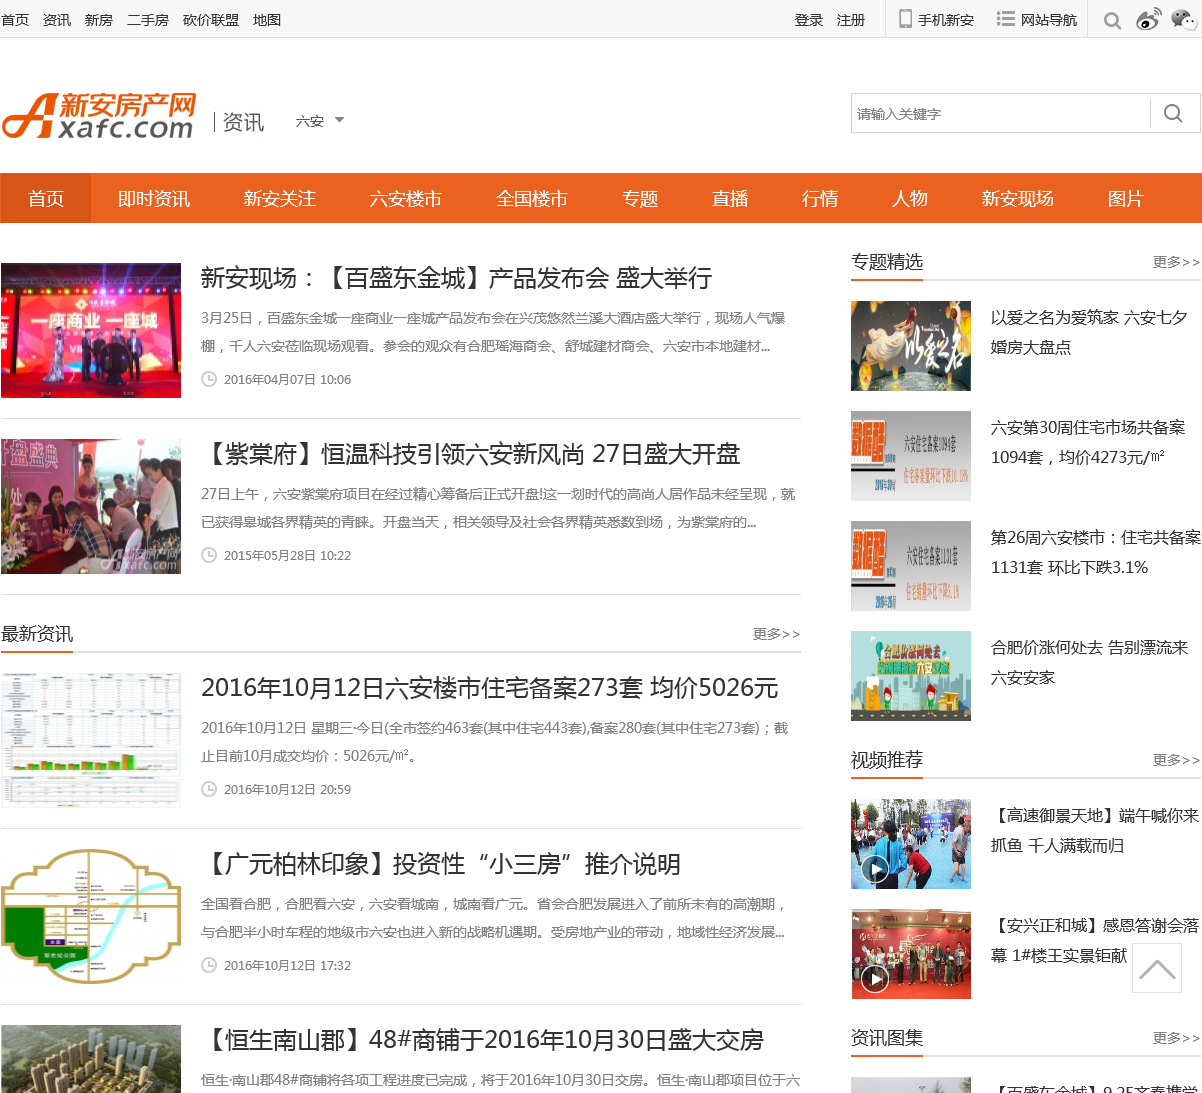Expand 更多 in 视频推荐 section
1202x1093 pixels.
click(x=1176, y=760)
